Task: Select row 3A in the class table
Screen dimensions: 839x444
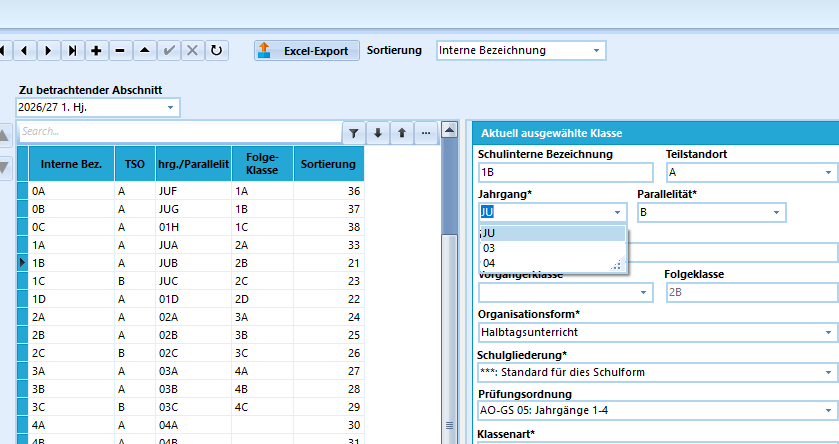Action: click(x=190, y=371)
